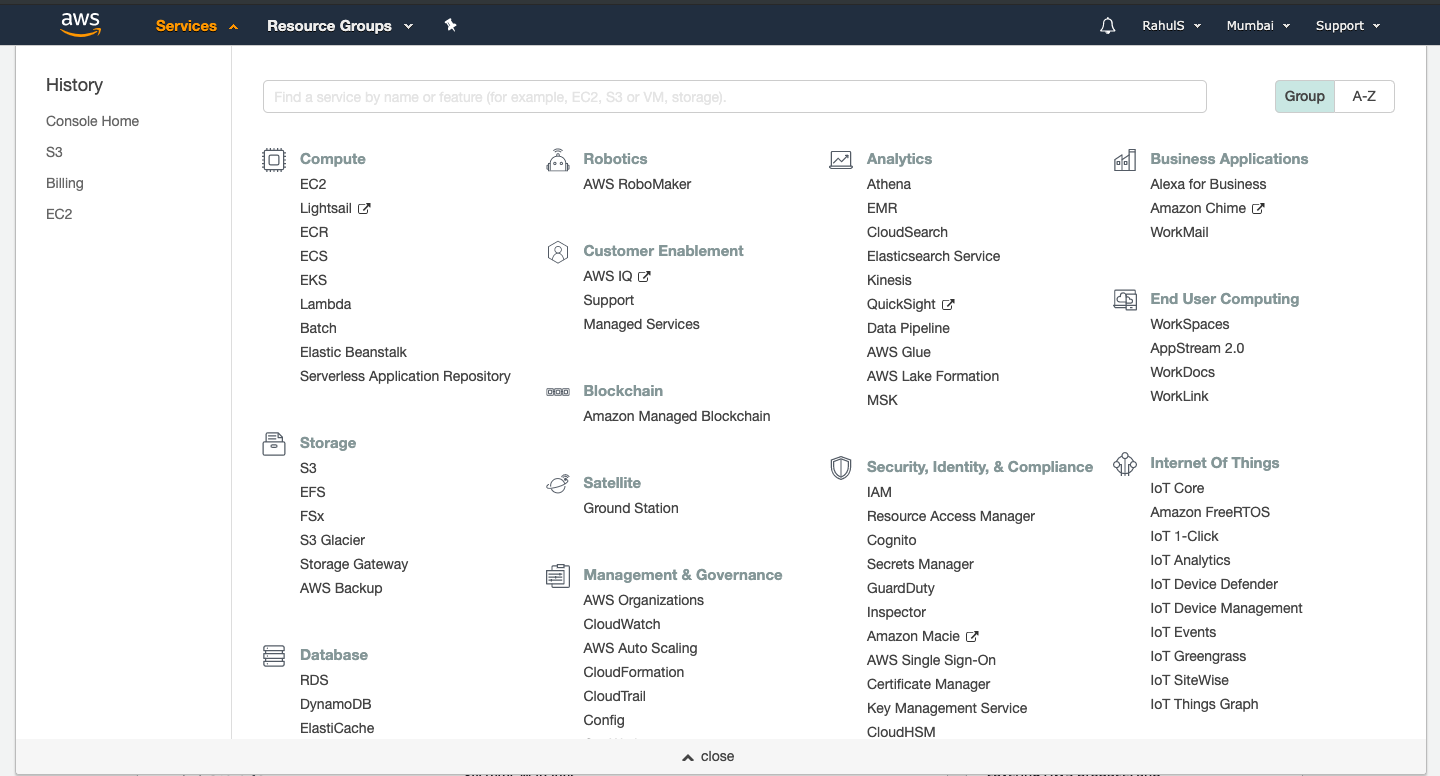1440x776 pixels.
Task: Click the service search field
Action: pos(734,96)
